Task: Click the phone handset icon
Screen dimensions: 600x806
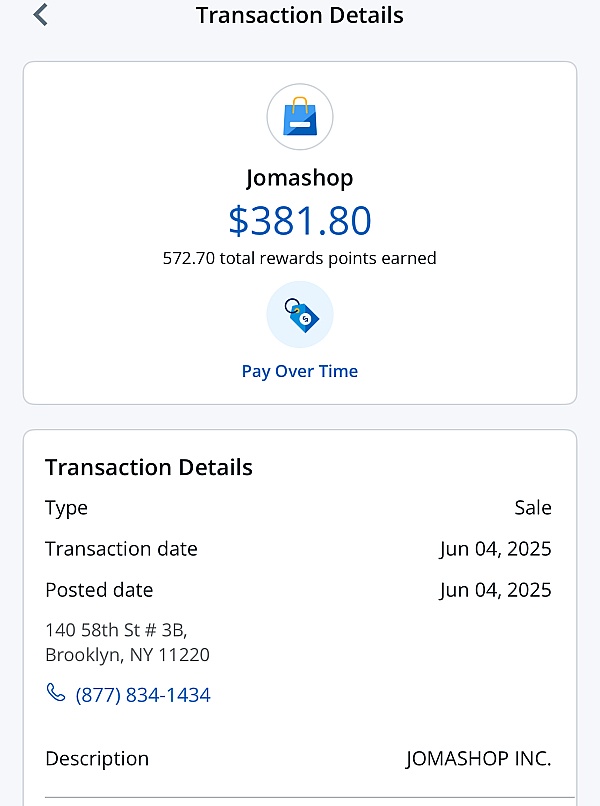Action: (56, 693)
